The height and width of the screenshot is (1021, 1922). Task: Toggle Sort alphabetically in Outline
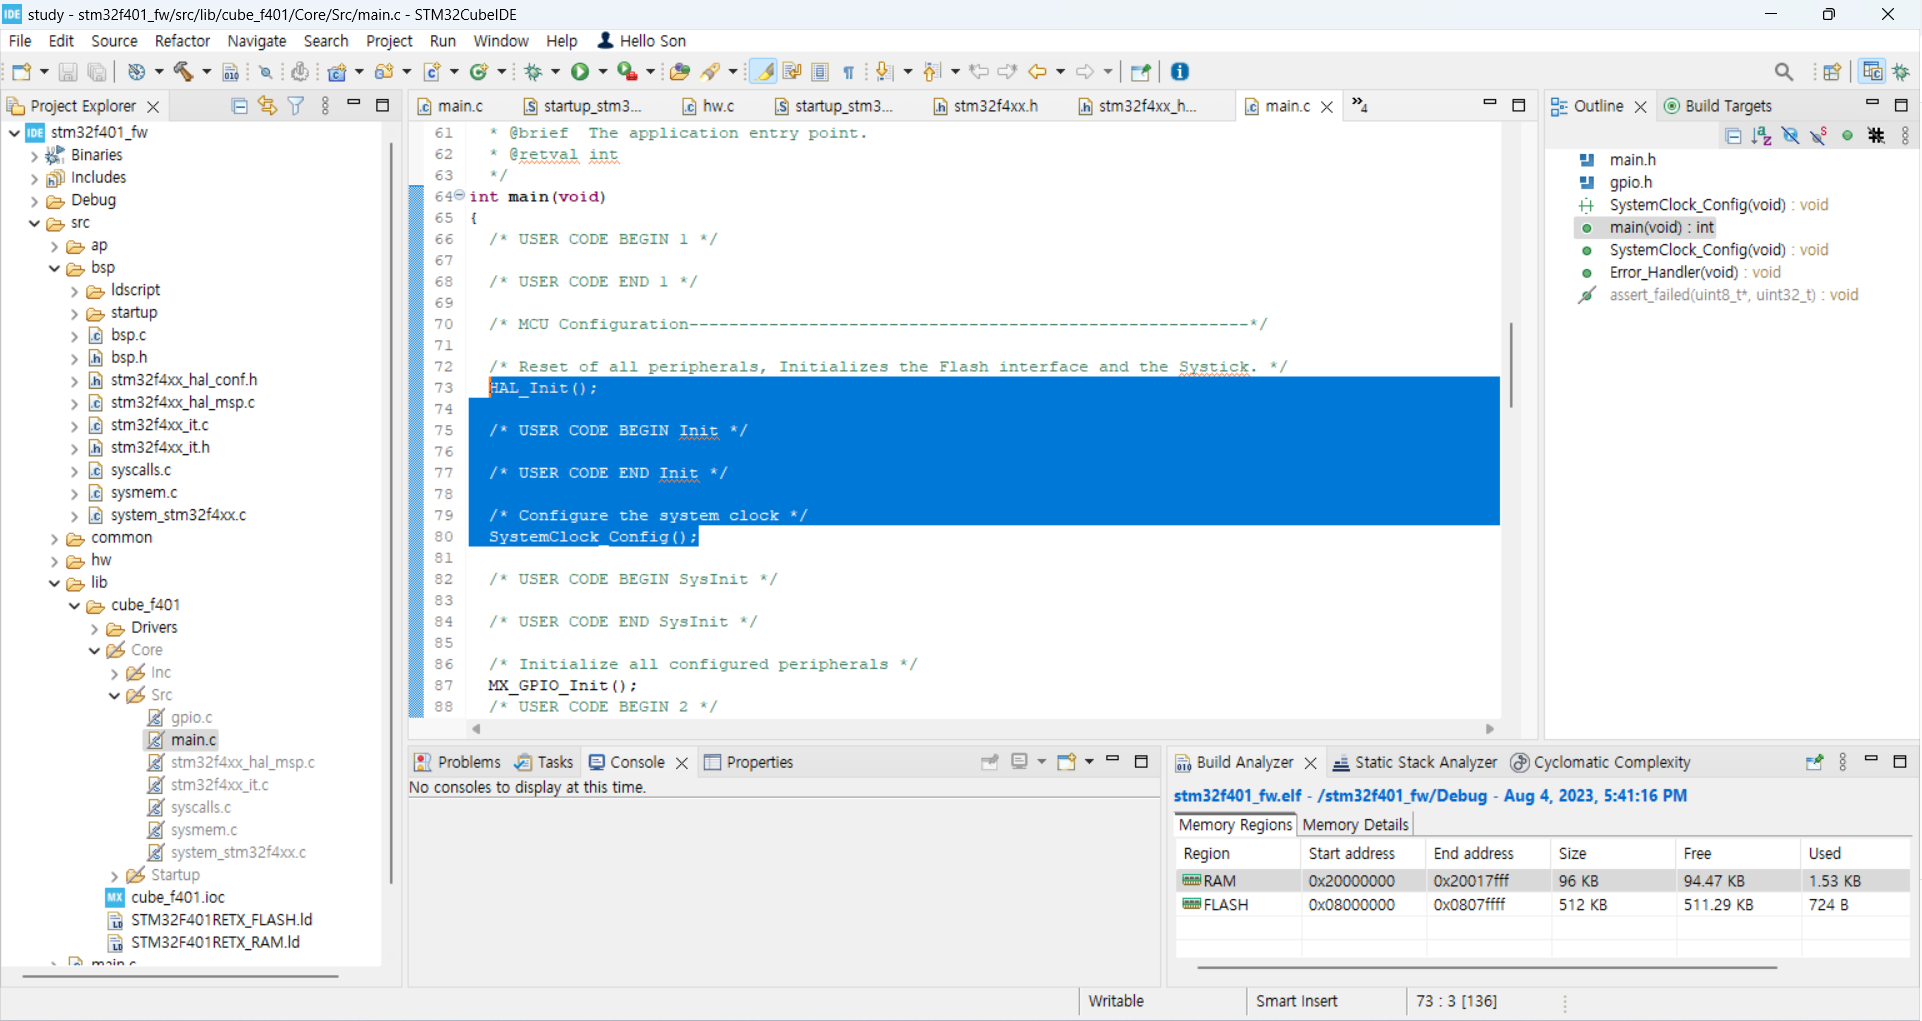coord(1762,136)
